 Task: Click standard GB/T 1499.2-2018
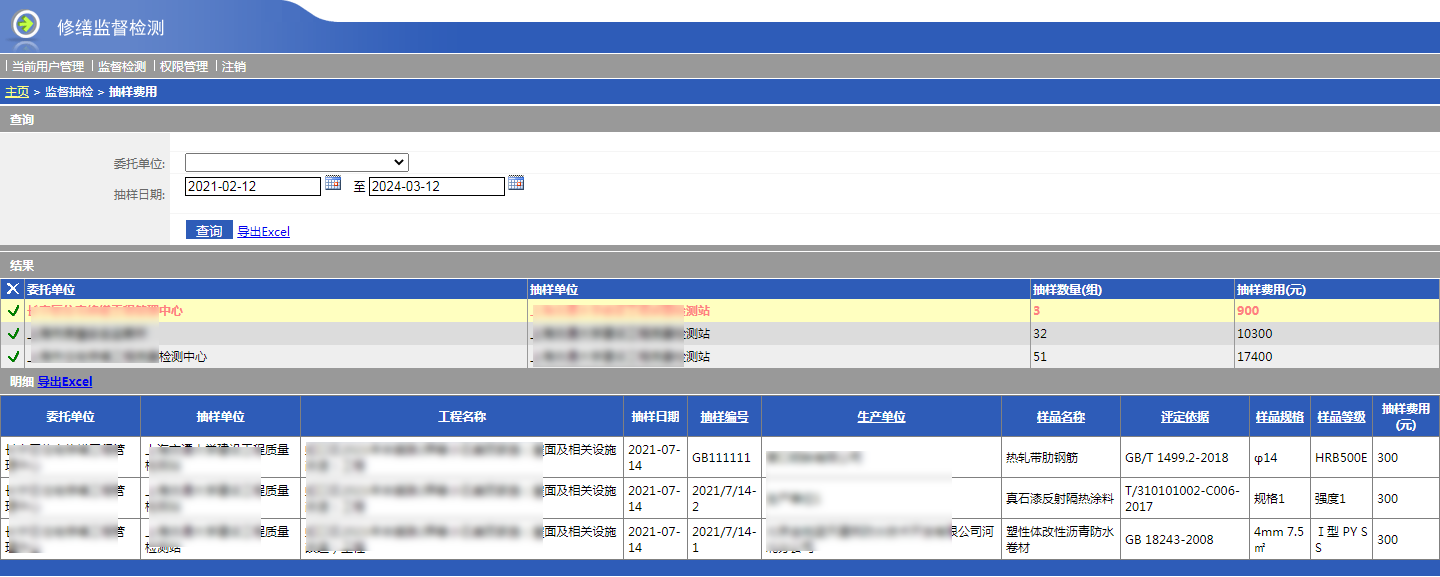click(x=1176, y=457)
